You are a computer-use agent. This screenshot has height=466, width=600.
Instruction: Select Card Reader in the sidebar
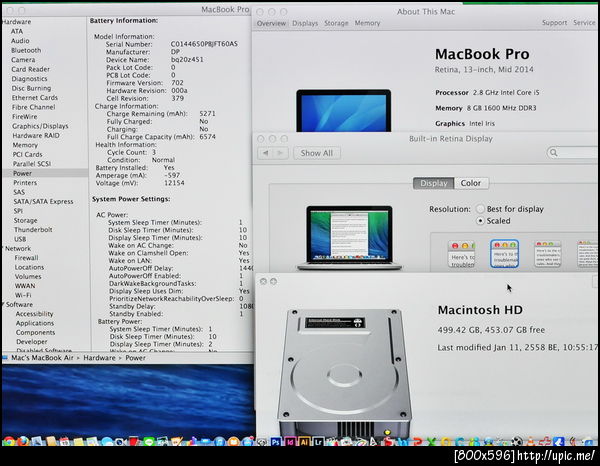[31, 69]
